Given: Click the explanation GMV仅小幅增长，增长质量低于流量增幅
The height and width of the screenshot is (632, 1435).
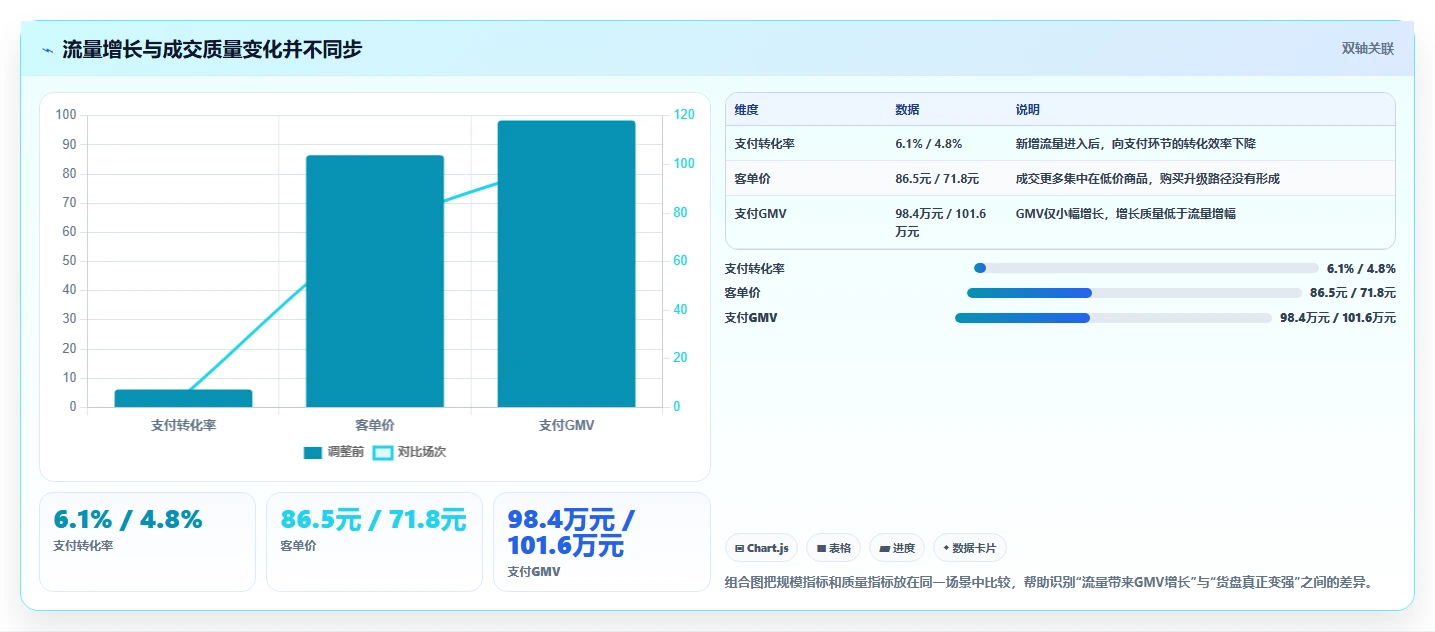Looking at the screenshot, I should click(x=1127, y=213).
